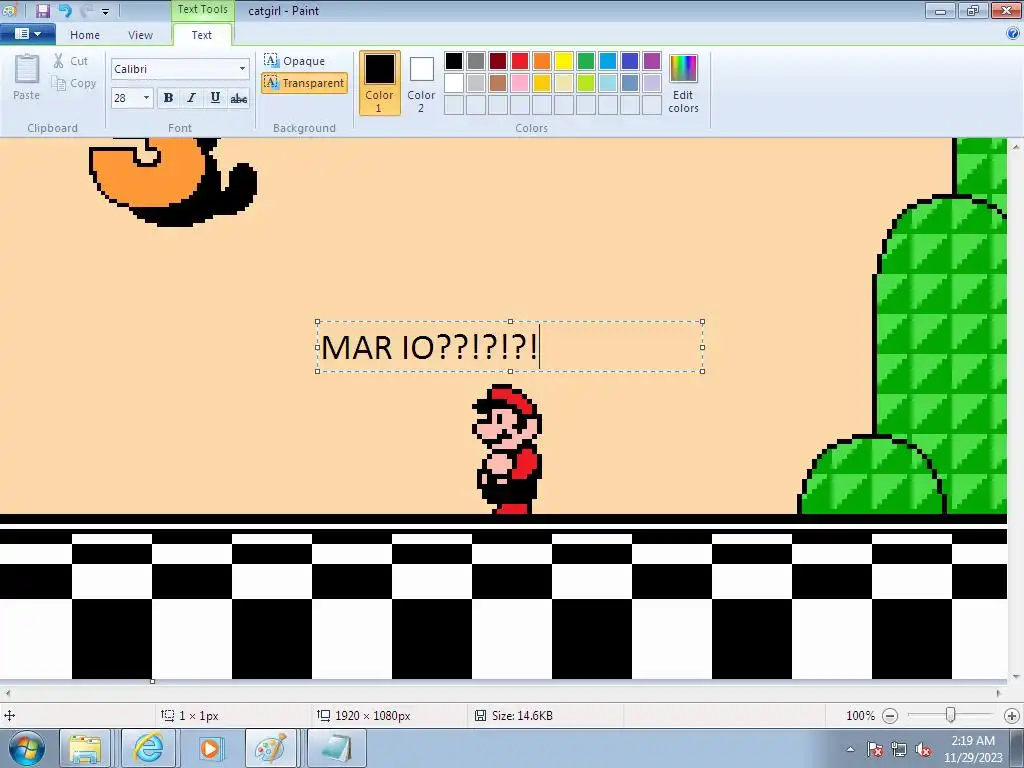Pick the purple color swatch
Screen dimensions: 1024x768
coord(652,61)
